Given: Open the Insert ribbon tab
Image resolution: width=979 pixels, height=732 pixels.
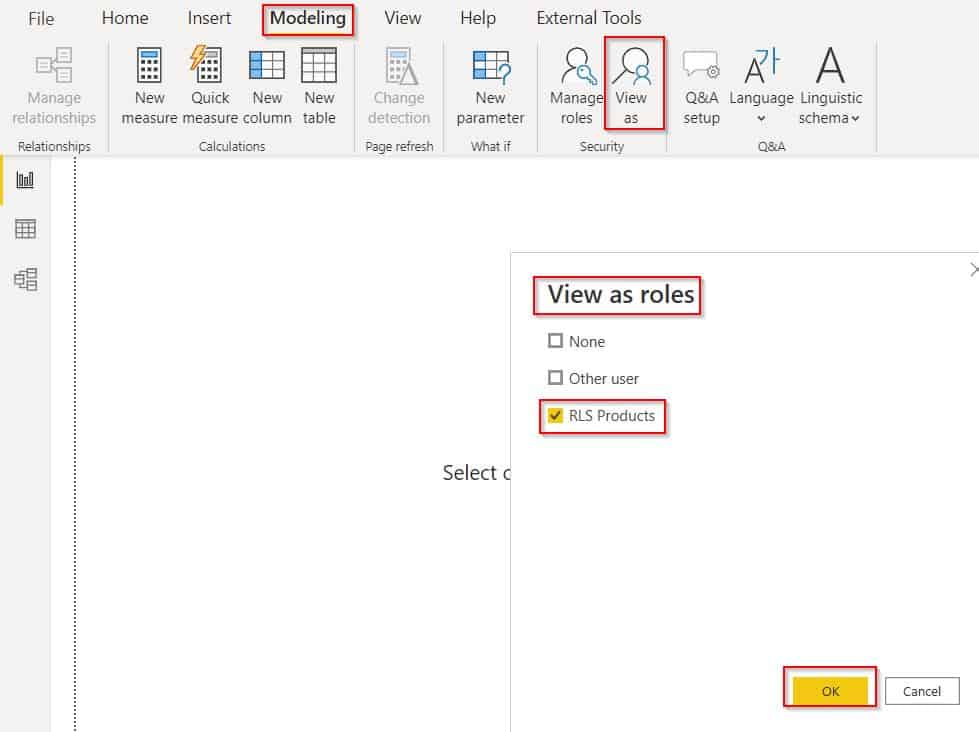Looking at the screenshot, I should point(209,18).
